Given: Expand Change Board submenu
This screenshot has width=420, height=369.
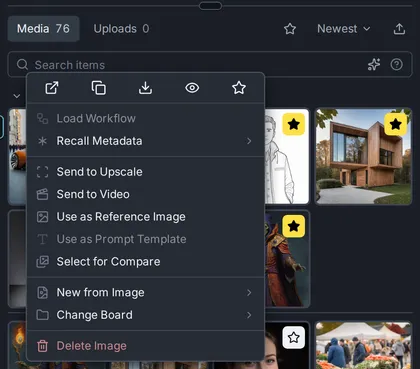Looking at the screenshot, I should point(145,315).
